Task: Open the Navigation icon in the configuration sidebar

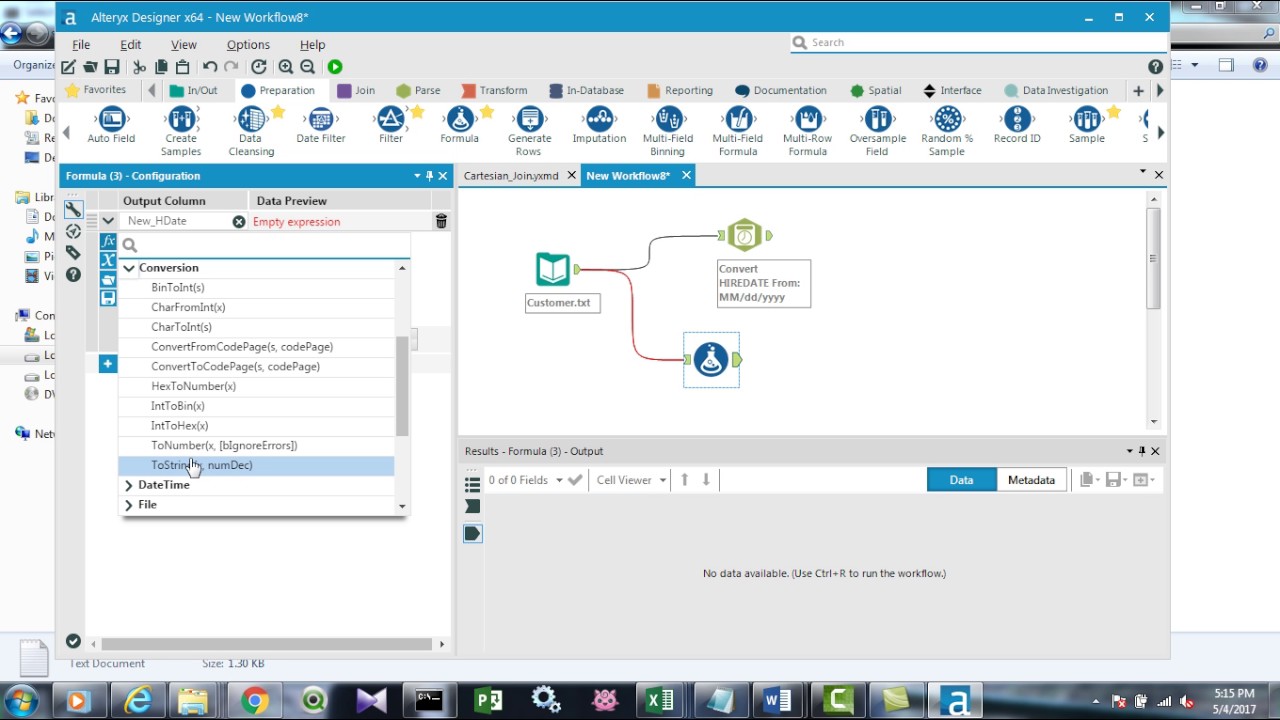Action: pos(73,231)
